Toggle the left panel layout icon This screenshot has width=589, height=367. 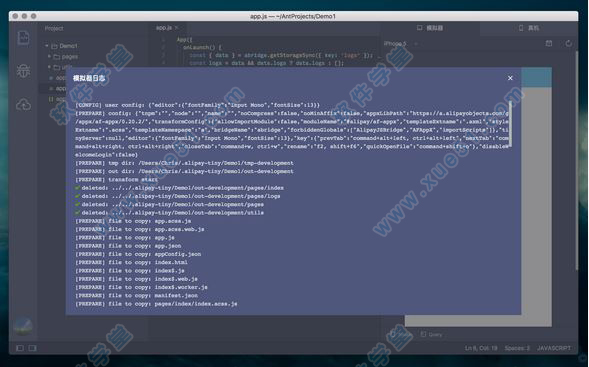coord(20,348)
